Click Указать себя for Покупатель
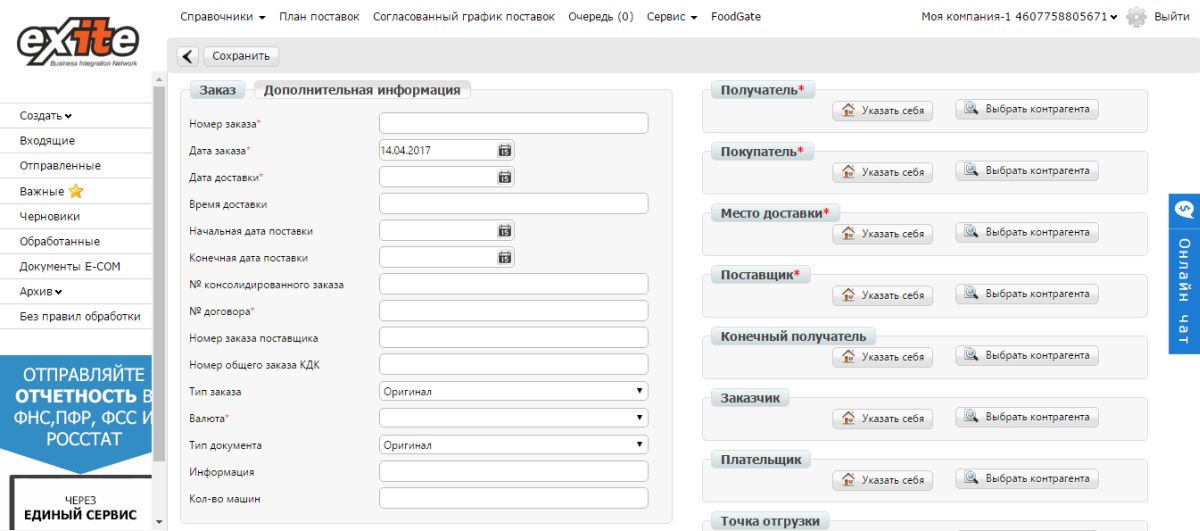 click(x=882, y=173)
